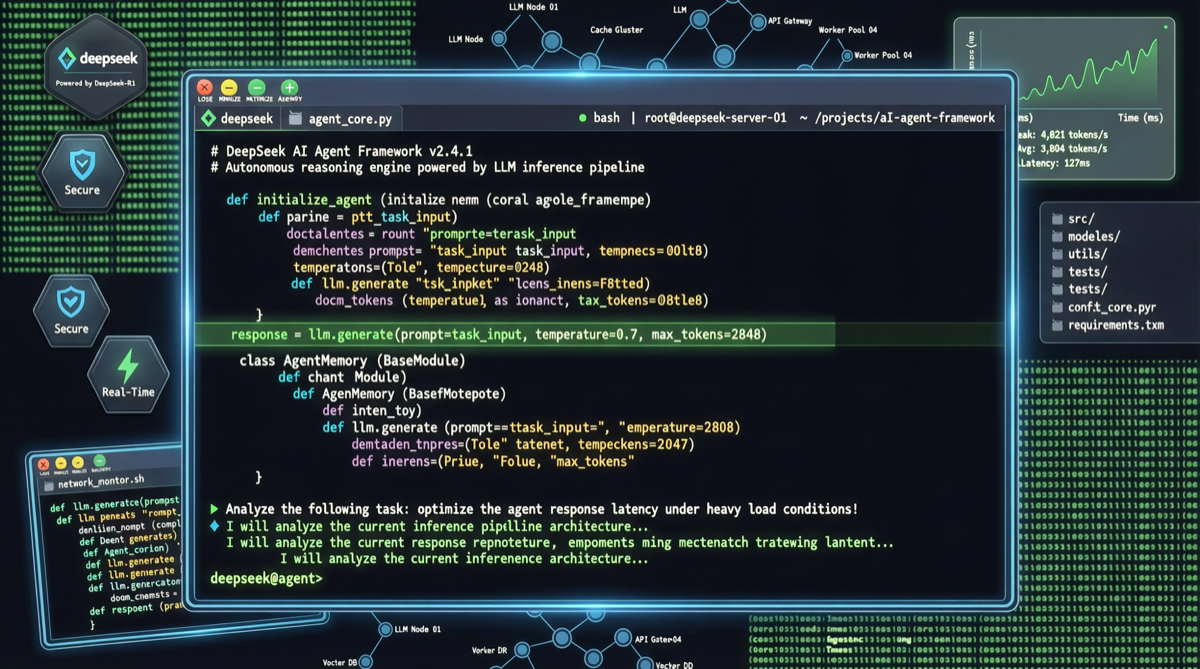The image size is (1200, 669).
Task: Select the Autonomous reasoning engine comment line
Action: pyautogui.click(x=427, y=167)
